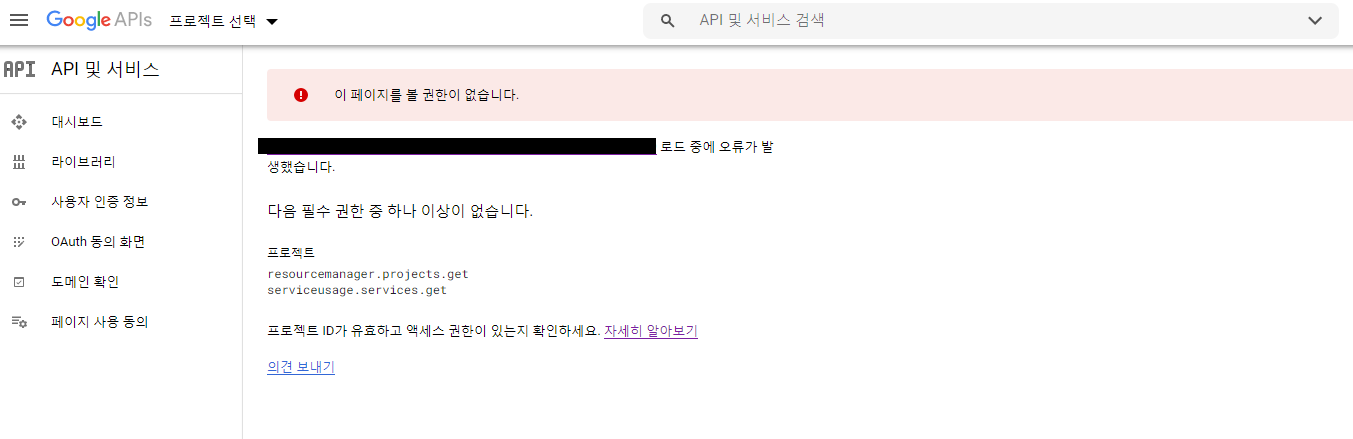Click the API 및 서비스 header icon

(x=19, y=69)
